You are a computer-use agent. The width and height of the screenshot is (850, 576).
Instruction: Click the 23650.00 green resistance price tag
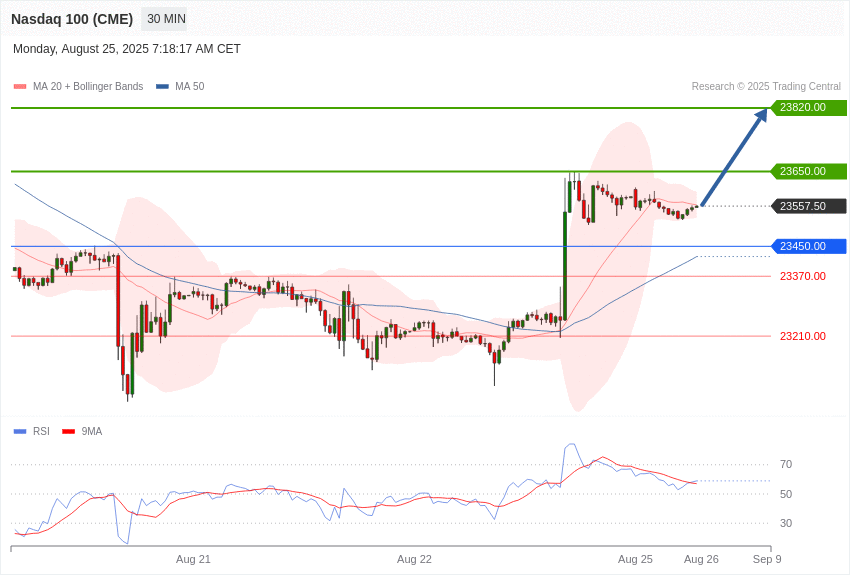808,171
